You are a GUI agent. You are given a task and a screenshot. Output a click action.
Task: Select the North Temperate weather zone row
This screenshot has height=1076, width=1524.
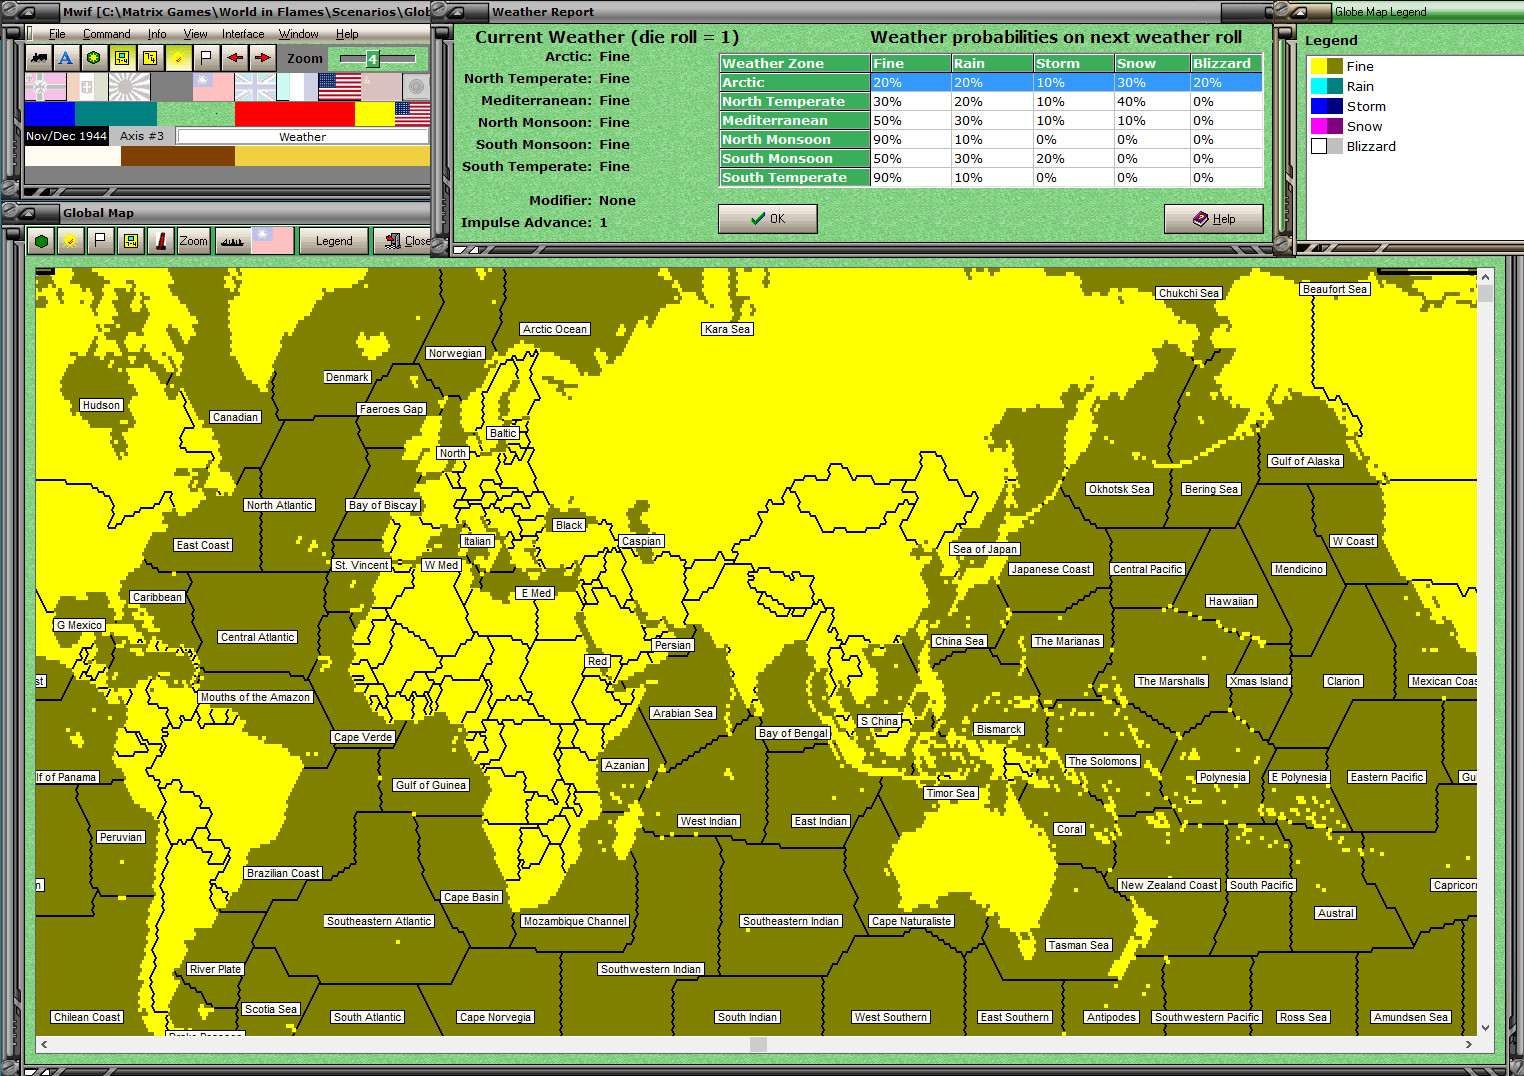point(991,102)
